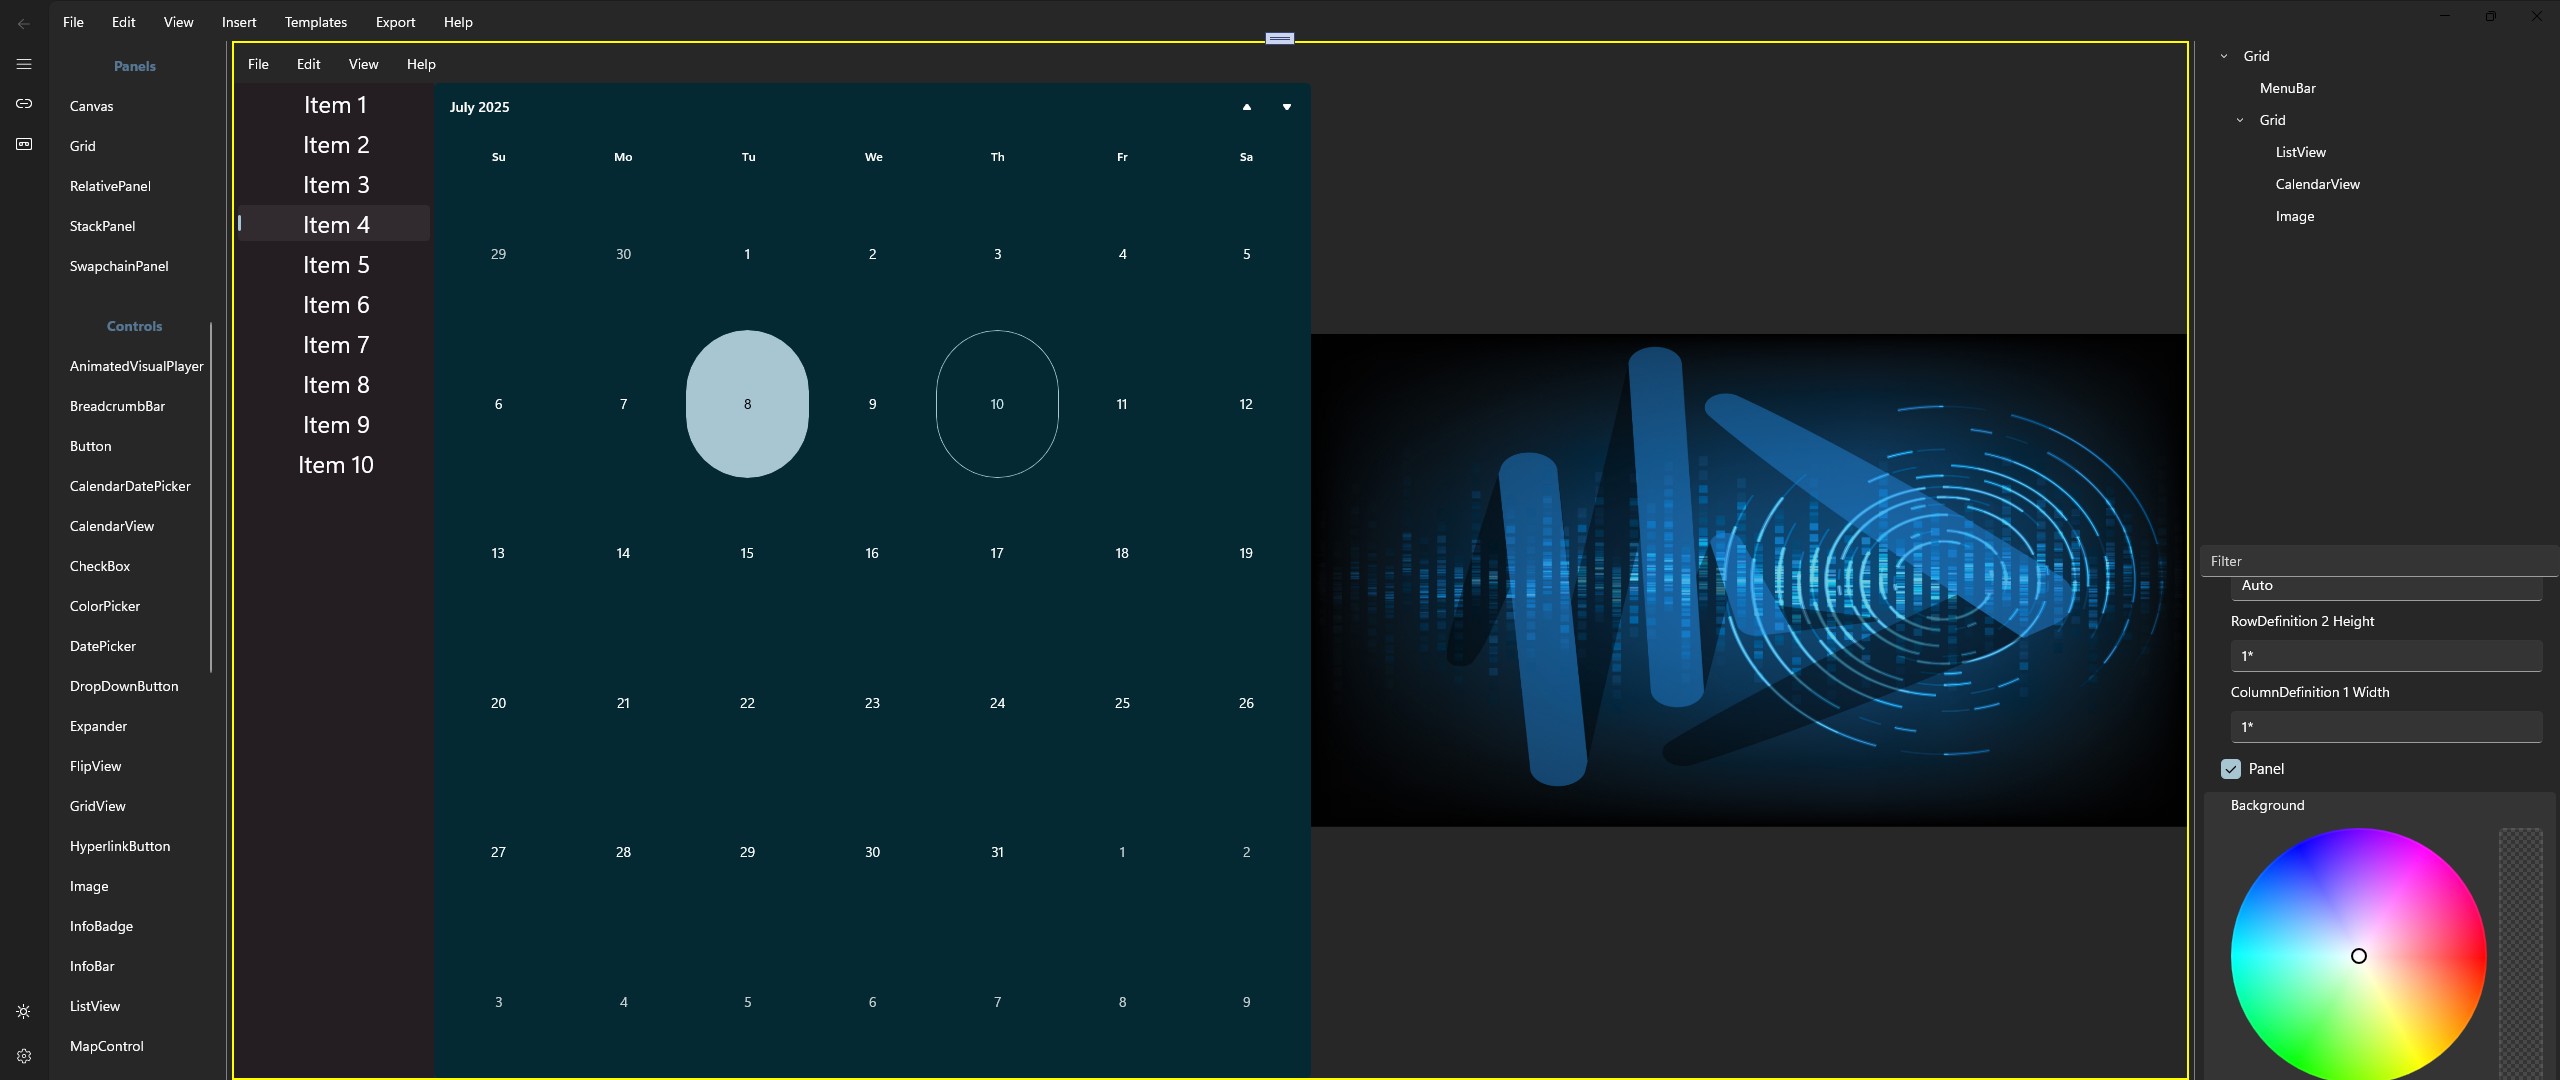This screenshot has width=2560, height=1080.
Task: Click the RowDefinition 2 Height field
Action: pos(2385,656)
